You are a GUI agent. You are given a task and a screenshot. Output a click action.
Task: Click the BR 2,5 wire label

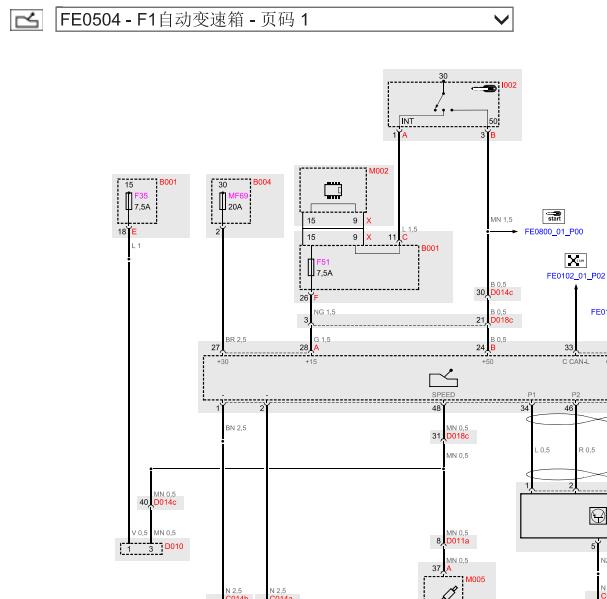point(236,340)
